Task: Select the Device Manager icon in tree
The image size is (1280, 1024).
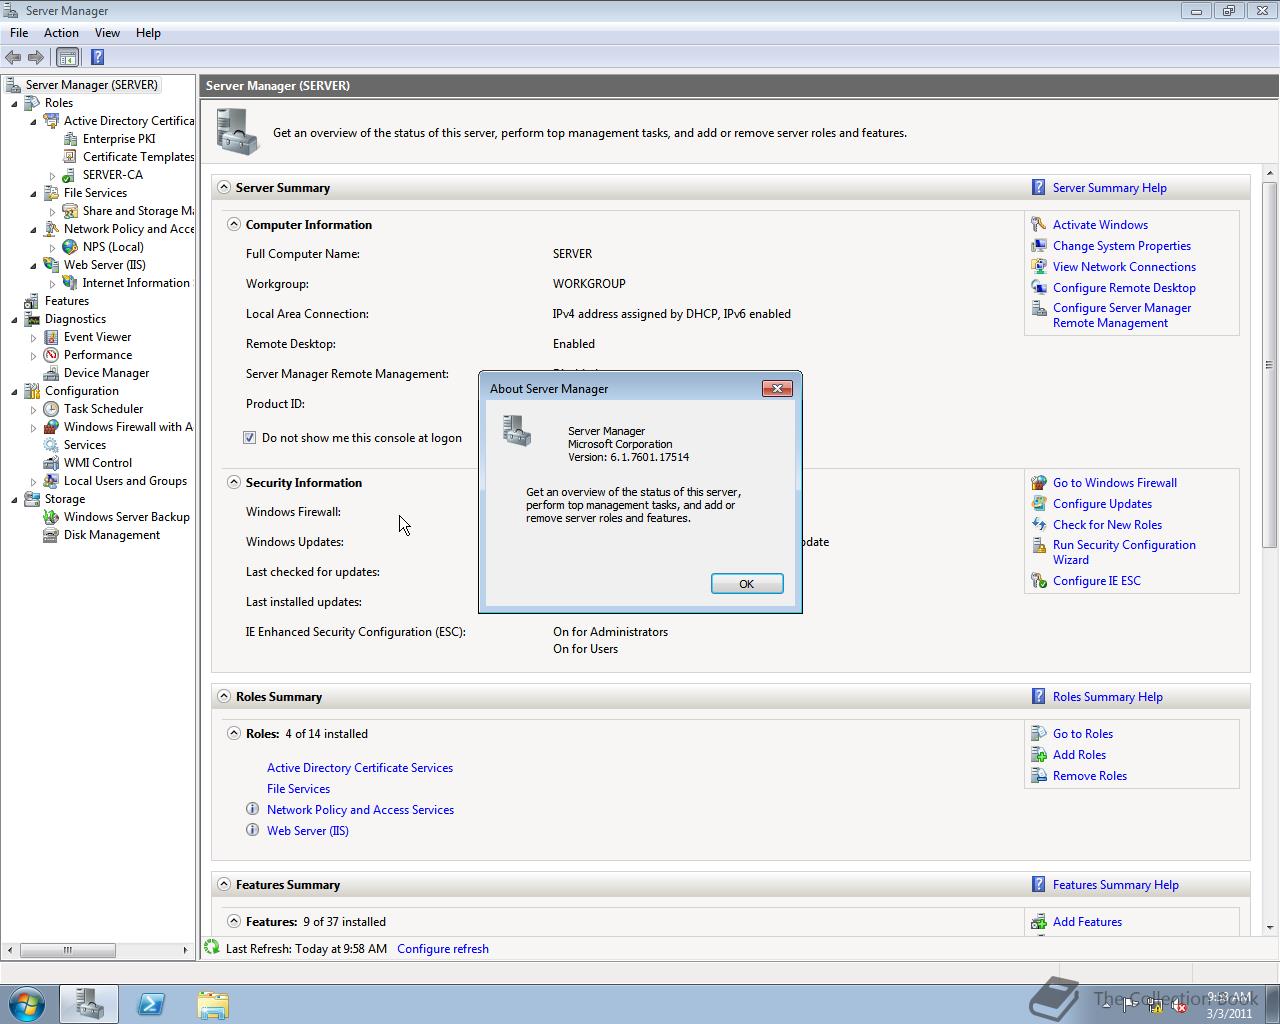Action: (x=51, y=373)
